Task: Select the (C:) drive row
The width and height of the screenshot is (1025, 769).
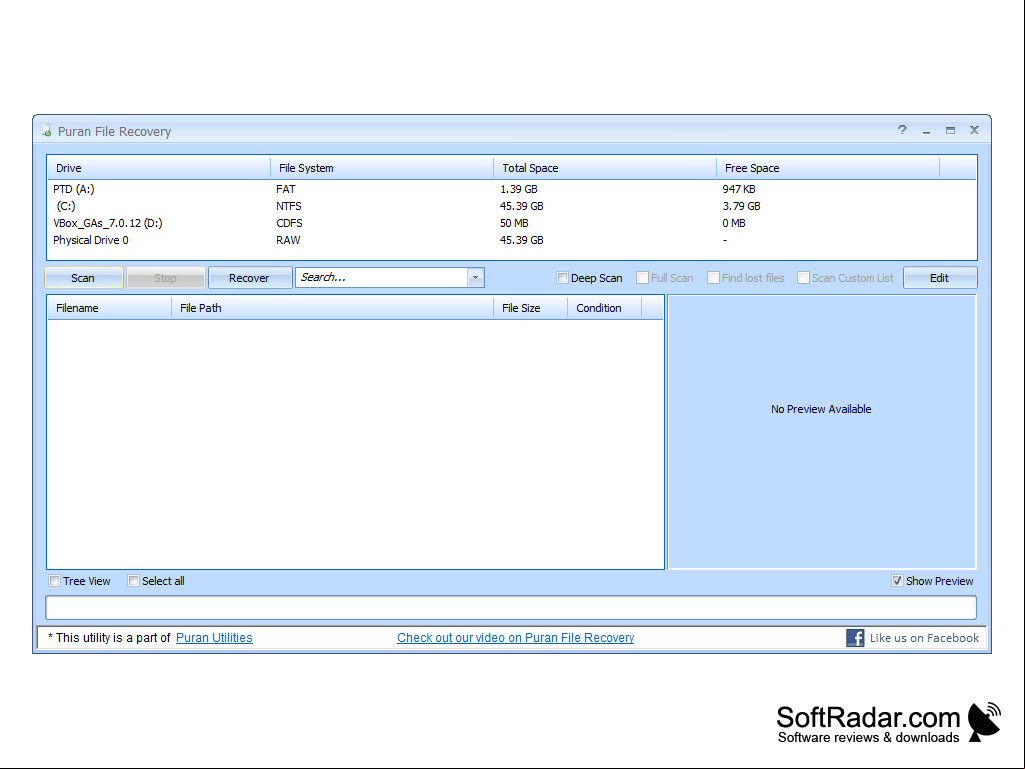Action: click(x=512, y=206)
